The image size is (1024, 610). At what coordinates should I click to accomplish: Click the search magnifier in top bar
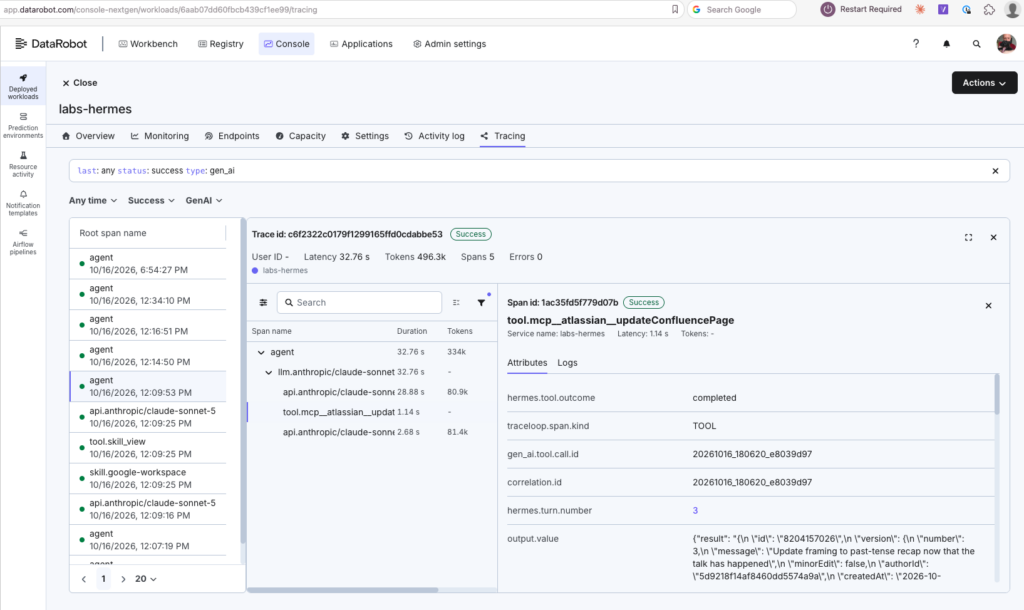pyautogui.click(x=976, y=44)
